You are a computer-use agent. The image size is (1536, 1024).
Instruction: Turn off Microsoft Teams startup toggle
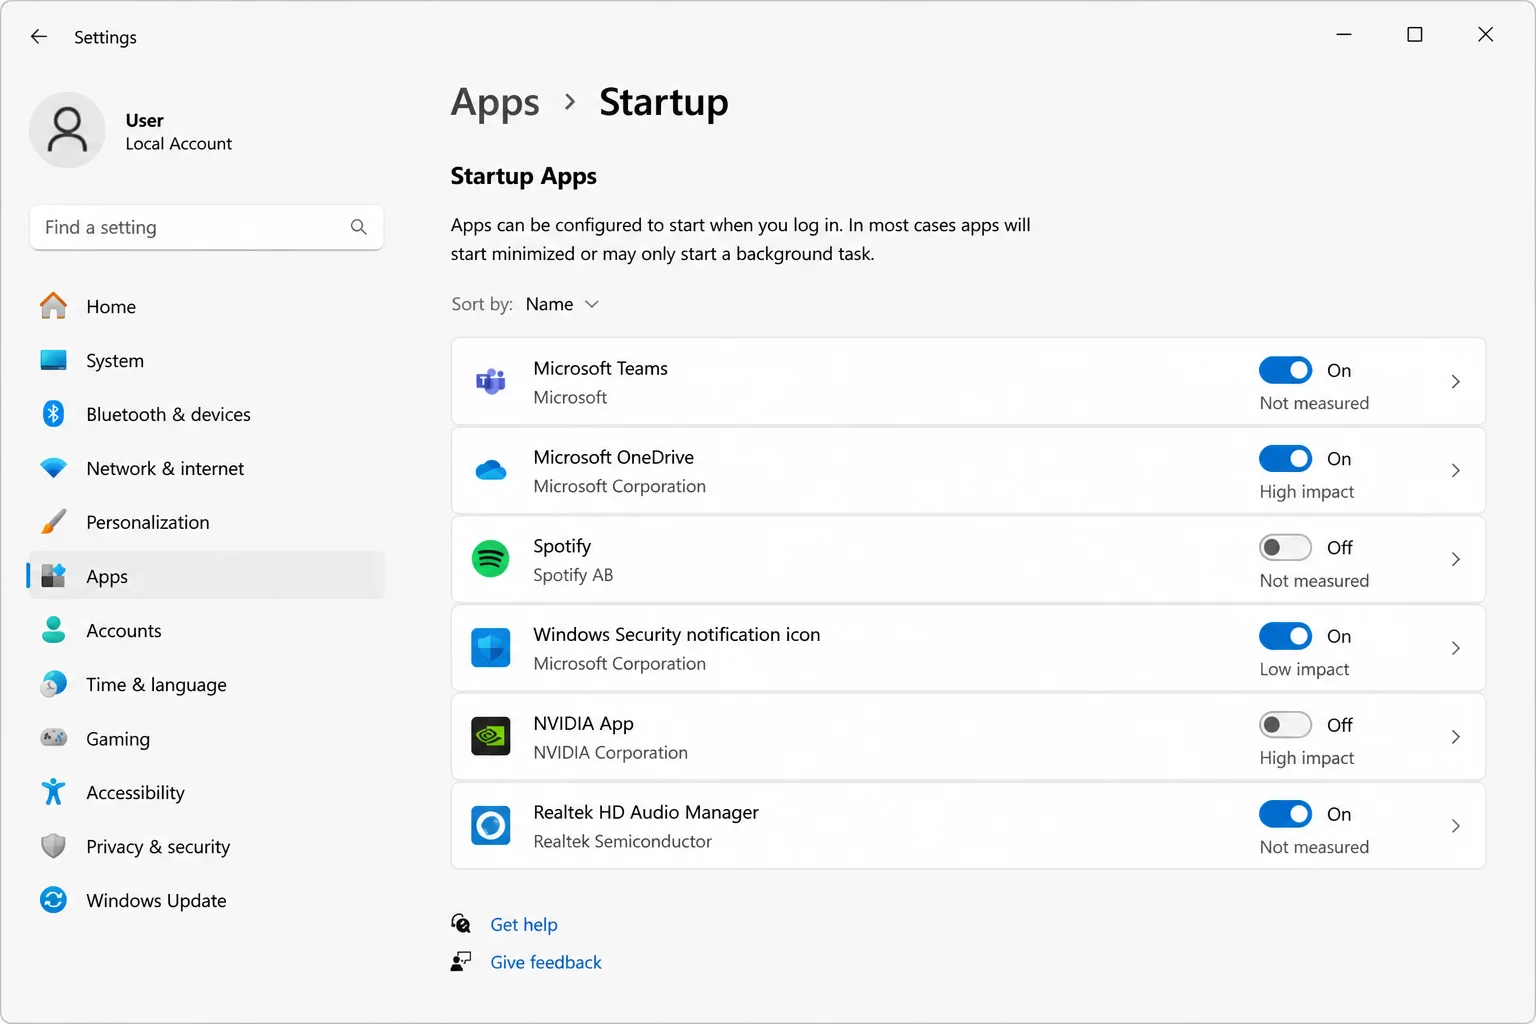pyautogui.click(x=1285, y=370)
